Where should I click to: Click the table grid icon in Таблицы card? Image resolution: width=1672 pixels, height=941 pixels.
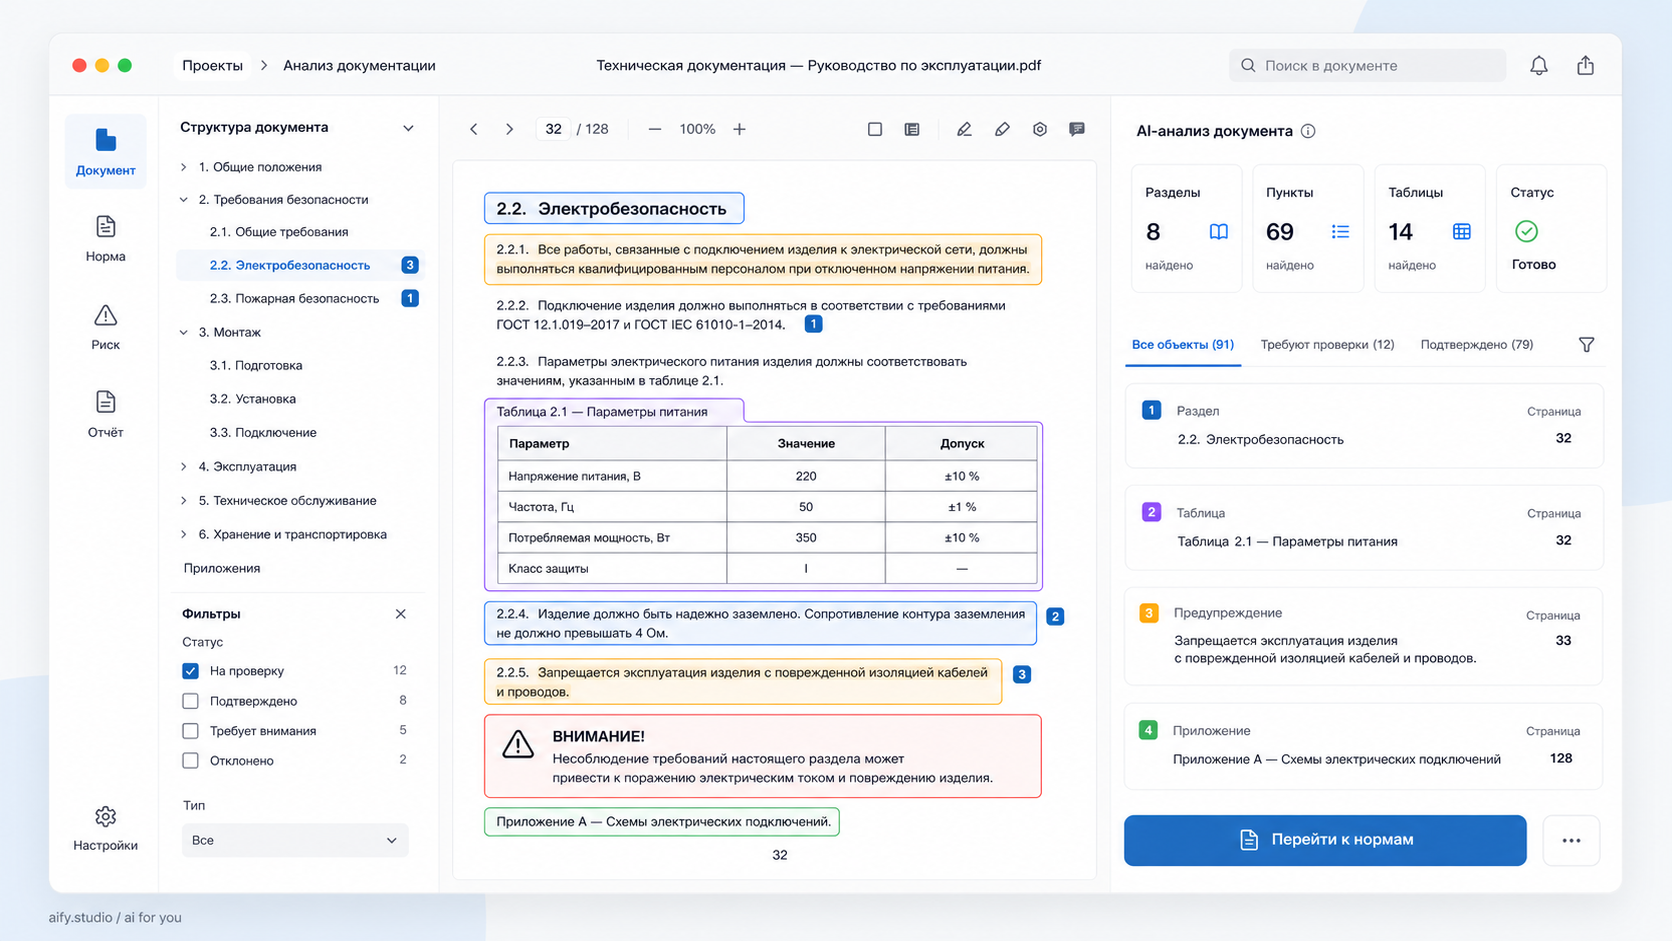(1461, 232)
